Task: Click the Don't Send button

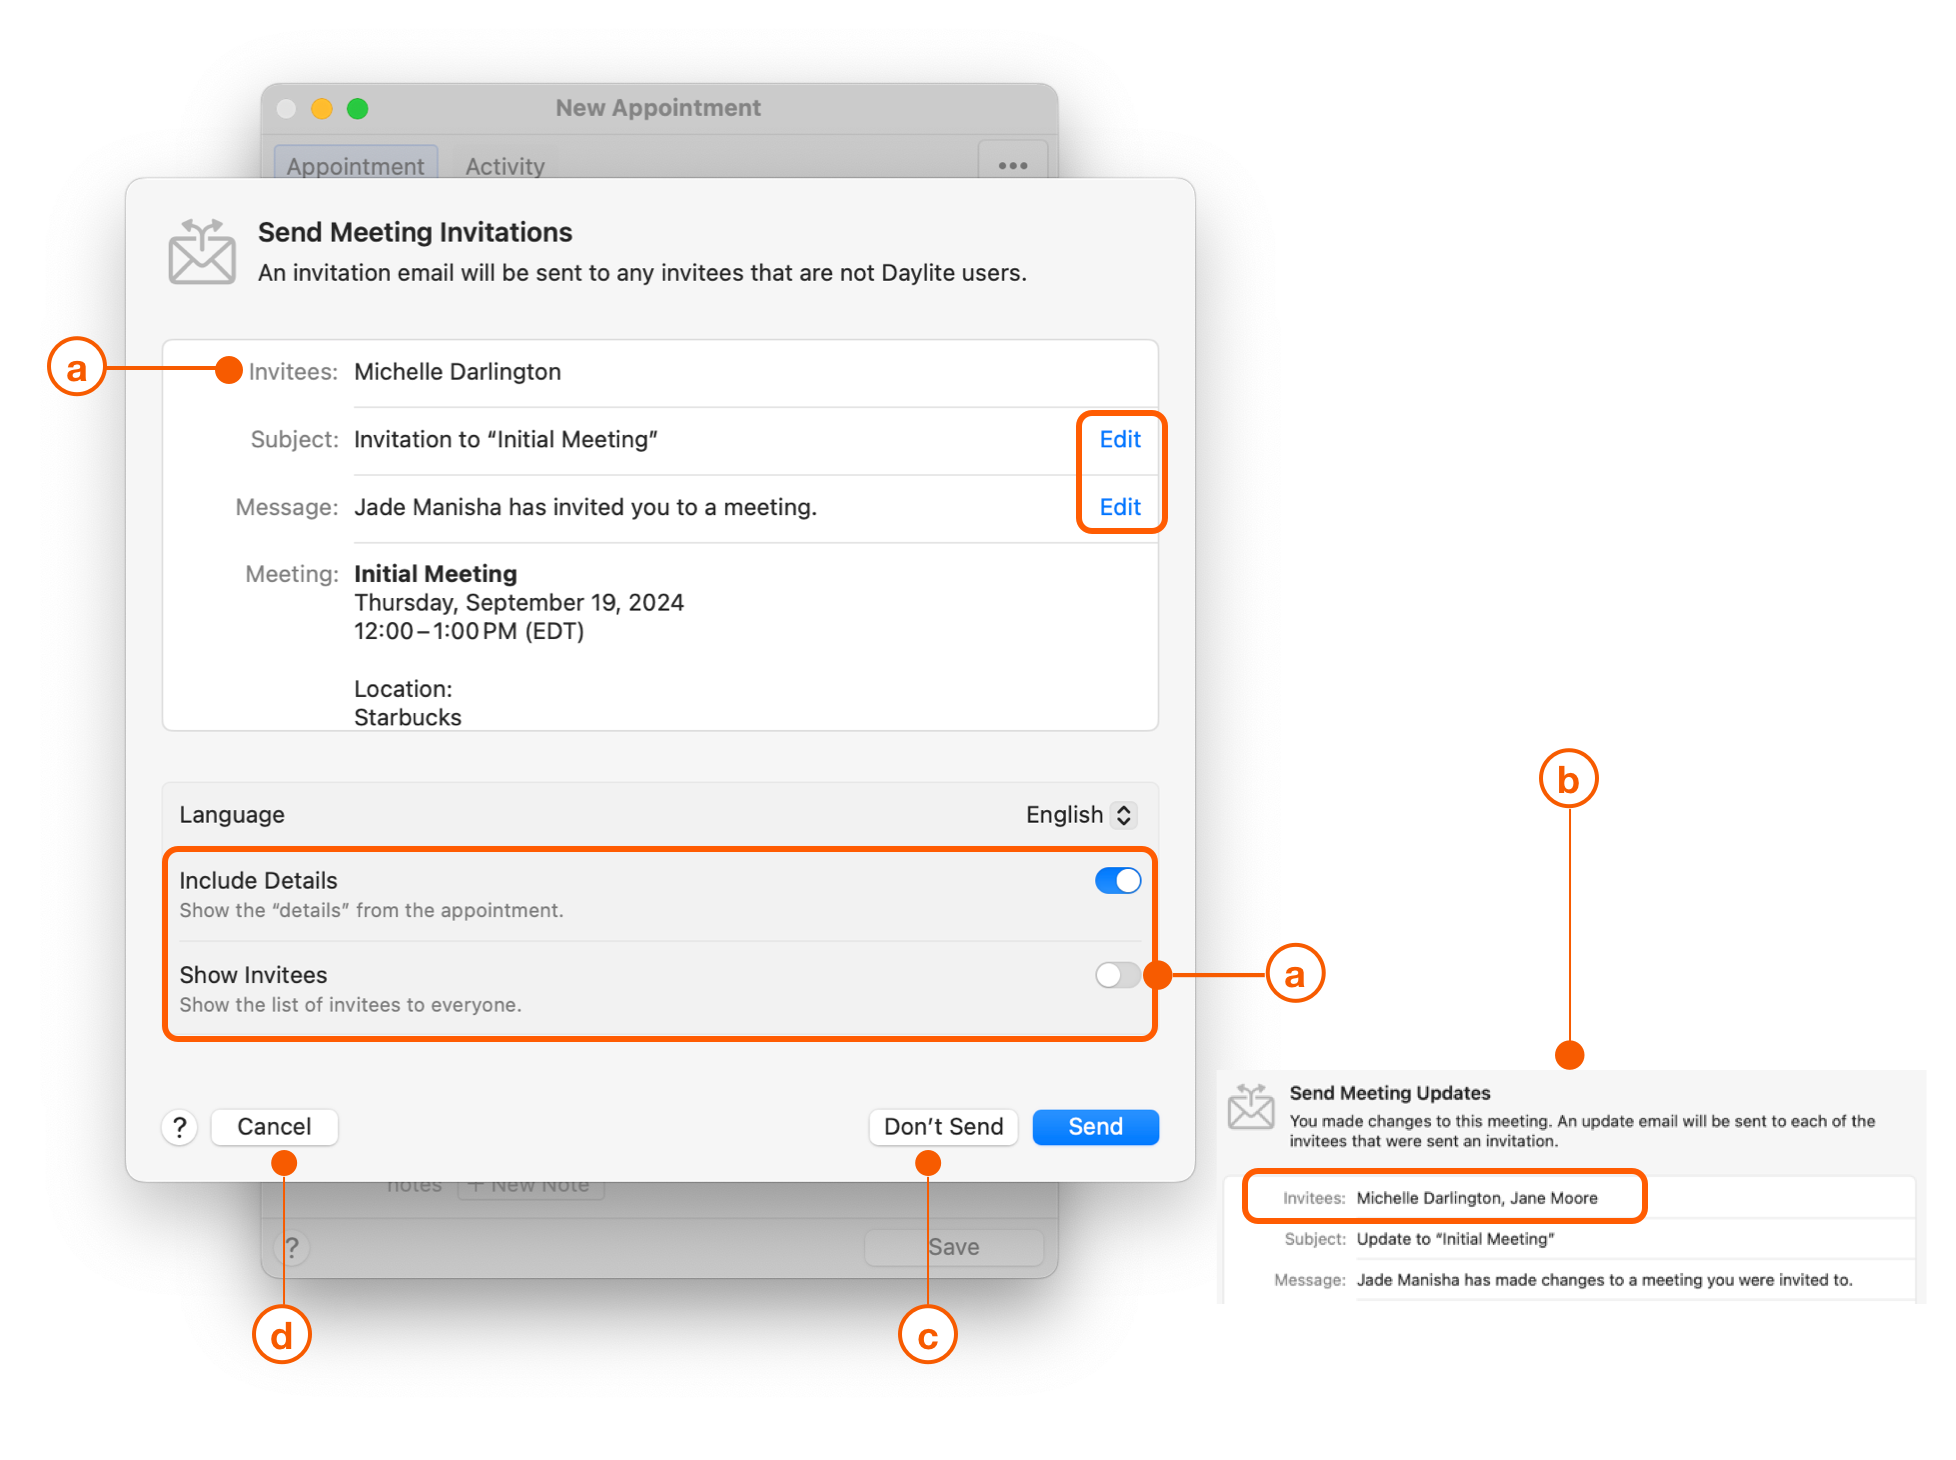Action: [943, 1127]
